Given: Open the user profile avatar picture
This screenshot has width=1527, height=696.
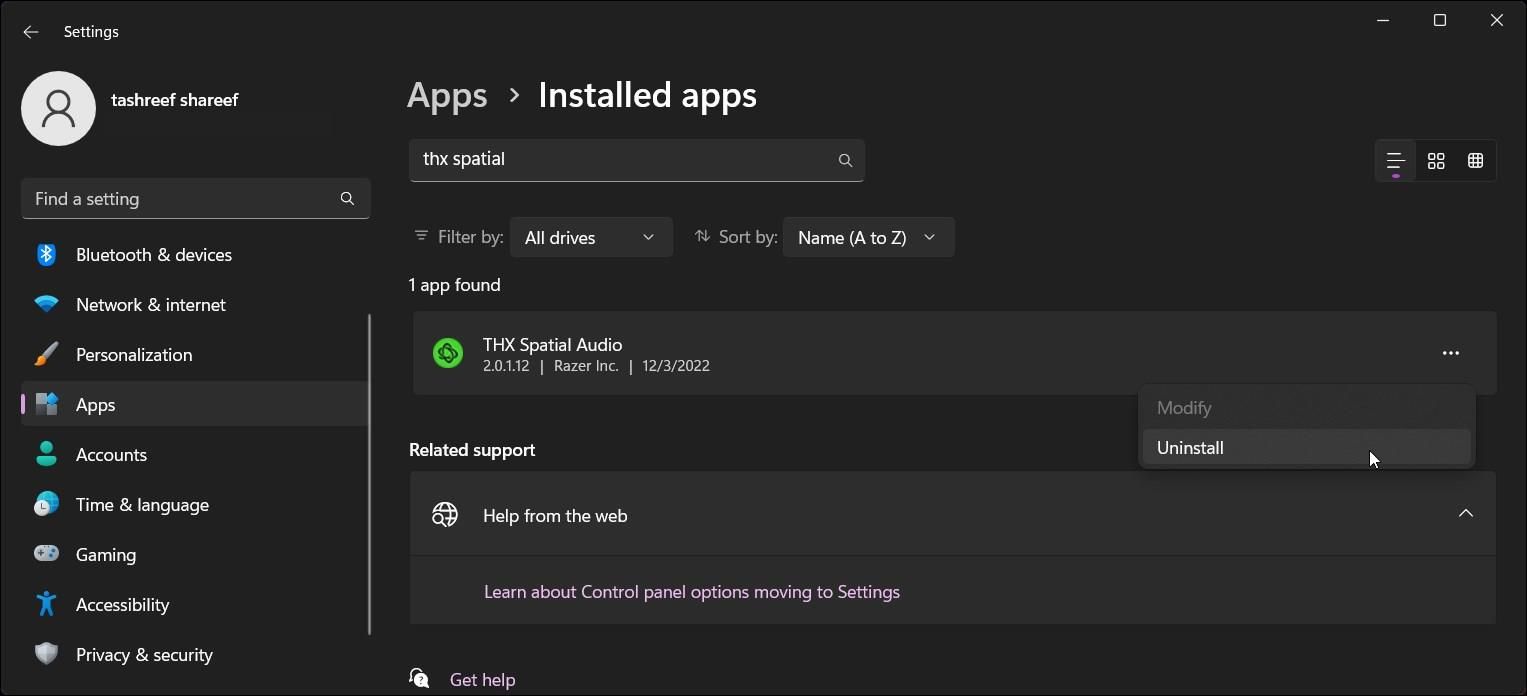Looking at the screenshot, I should pyautogui.click(x=58, y=108).
